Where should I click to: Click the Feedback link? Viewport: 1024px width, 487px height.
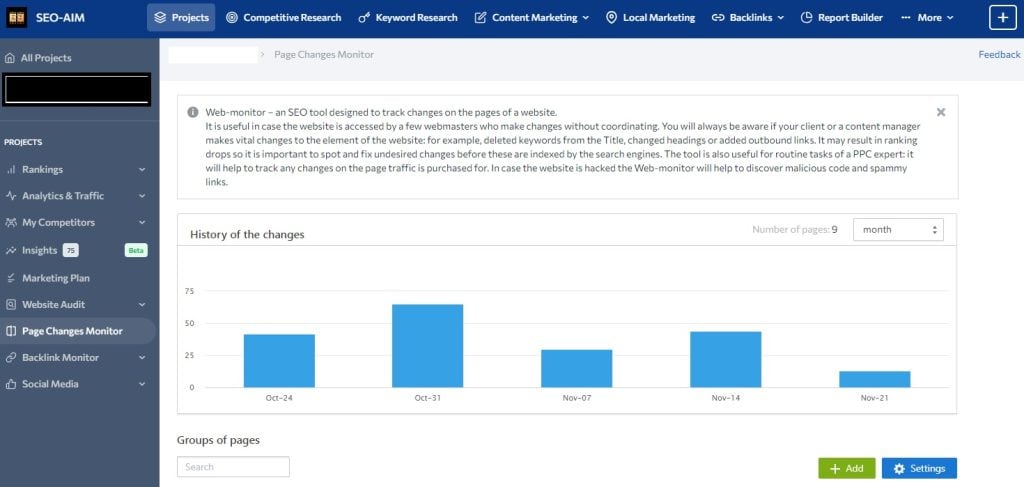point(999,55)
